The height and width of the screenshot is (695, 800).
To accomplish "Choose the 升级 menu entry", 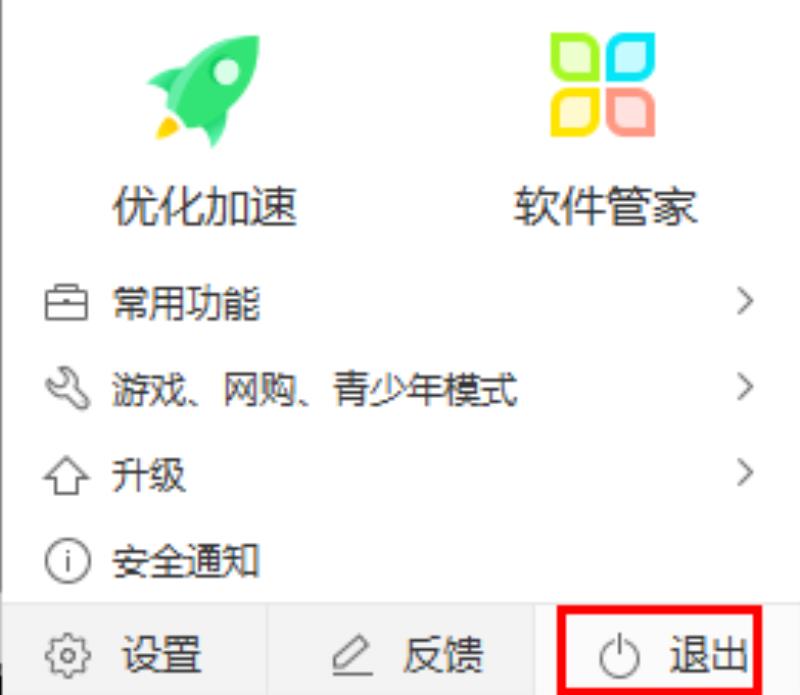I will [x=400, y=475].
